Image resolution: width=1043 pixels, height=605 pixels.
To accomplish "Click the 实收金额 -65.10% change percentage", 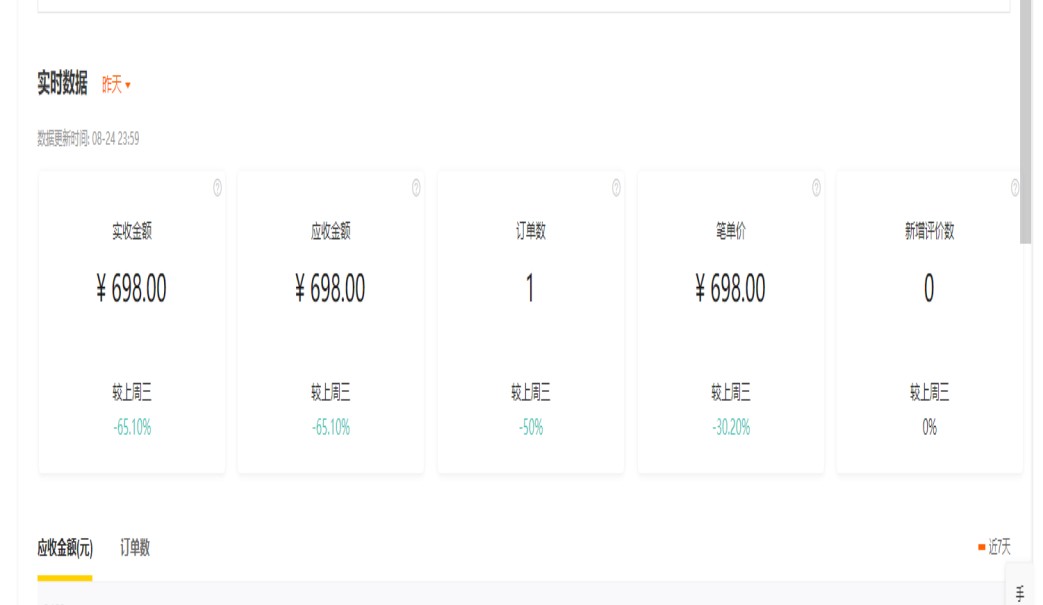I will click(x=132, y=428).
